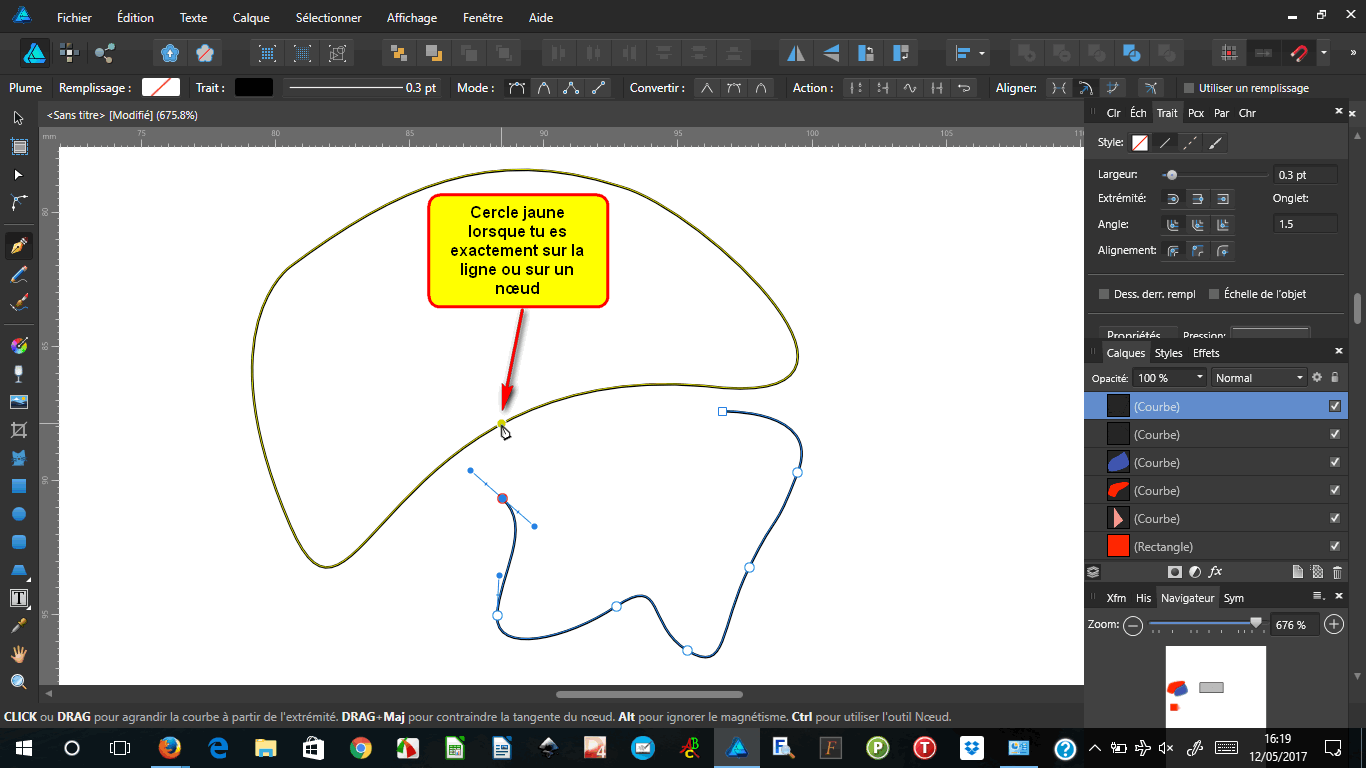This screenshot has height=768, width=1366.
Task: Select the Color Picker eyedropper tool
Action: click(18, 626)
